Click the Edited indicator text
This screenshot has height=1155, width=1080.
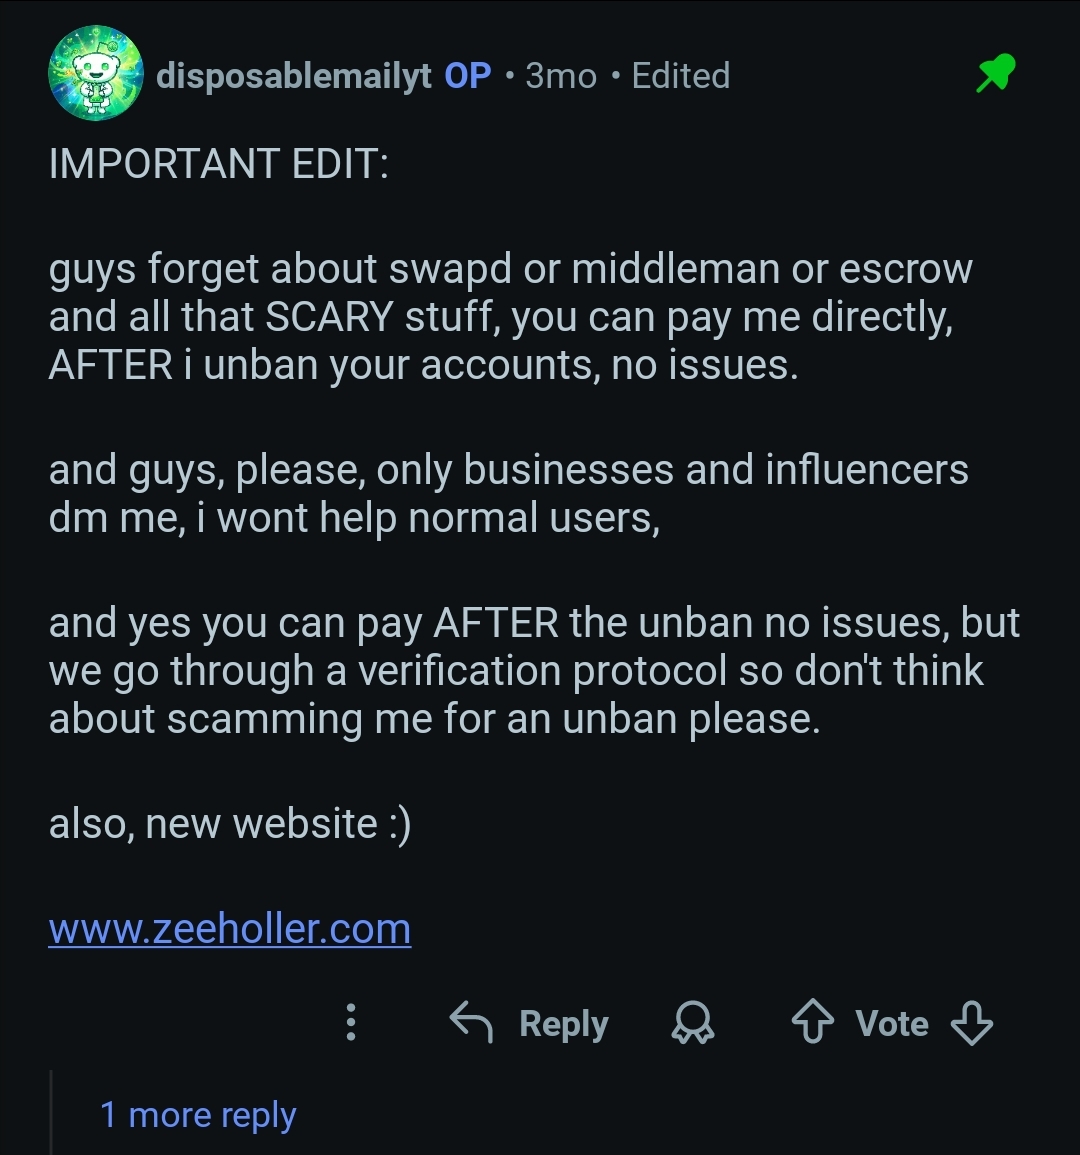(x=681, y=76)
